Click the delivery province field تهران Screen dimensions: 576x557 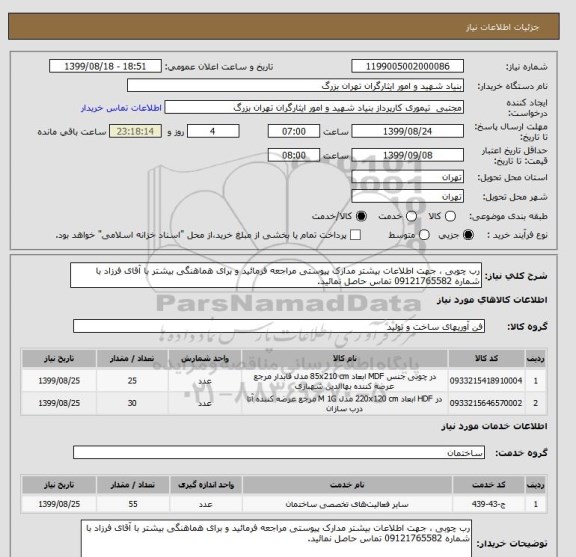(x=407, y=177)
